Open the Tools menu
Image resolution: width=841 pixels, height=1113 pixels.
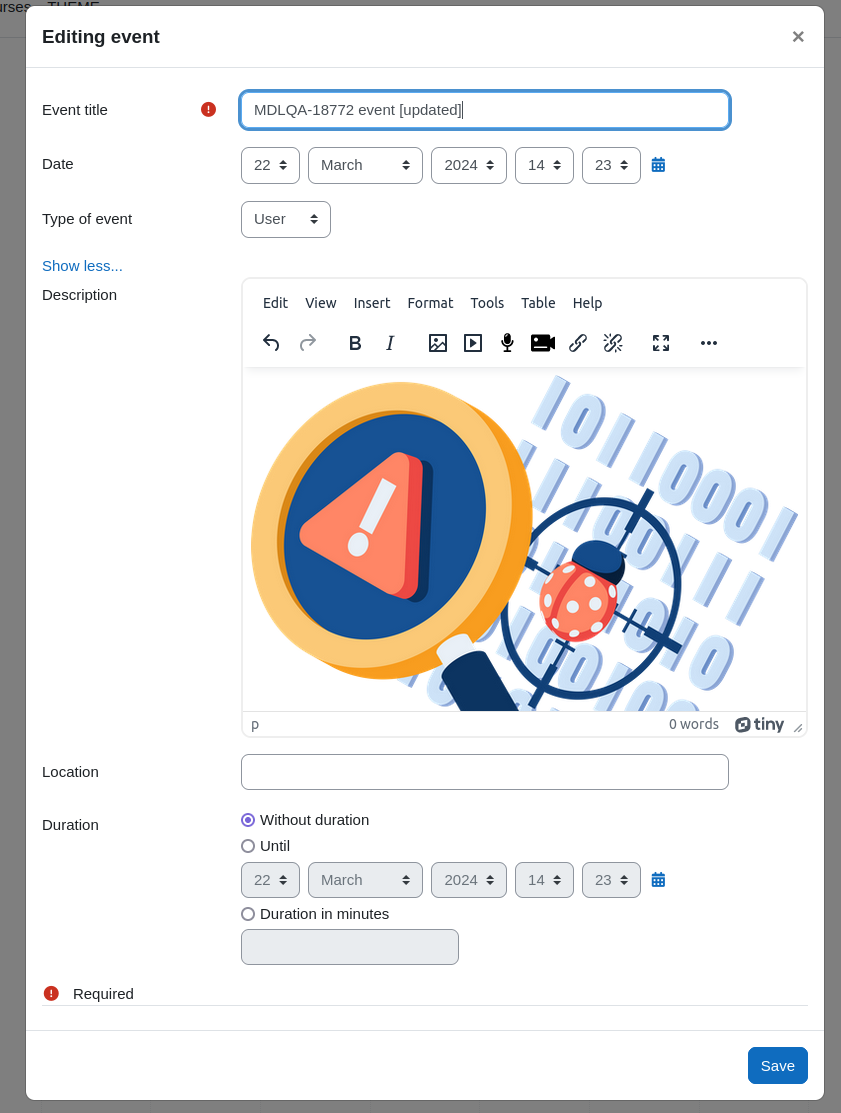point(487,303)
